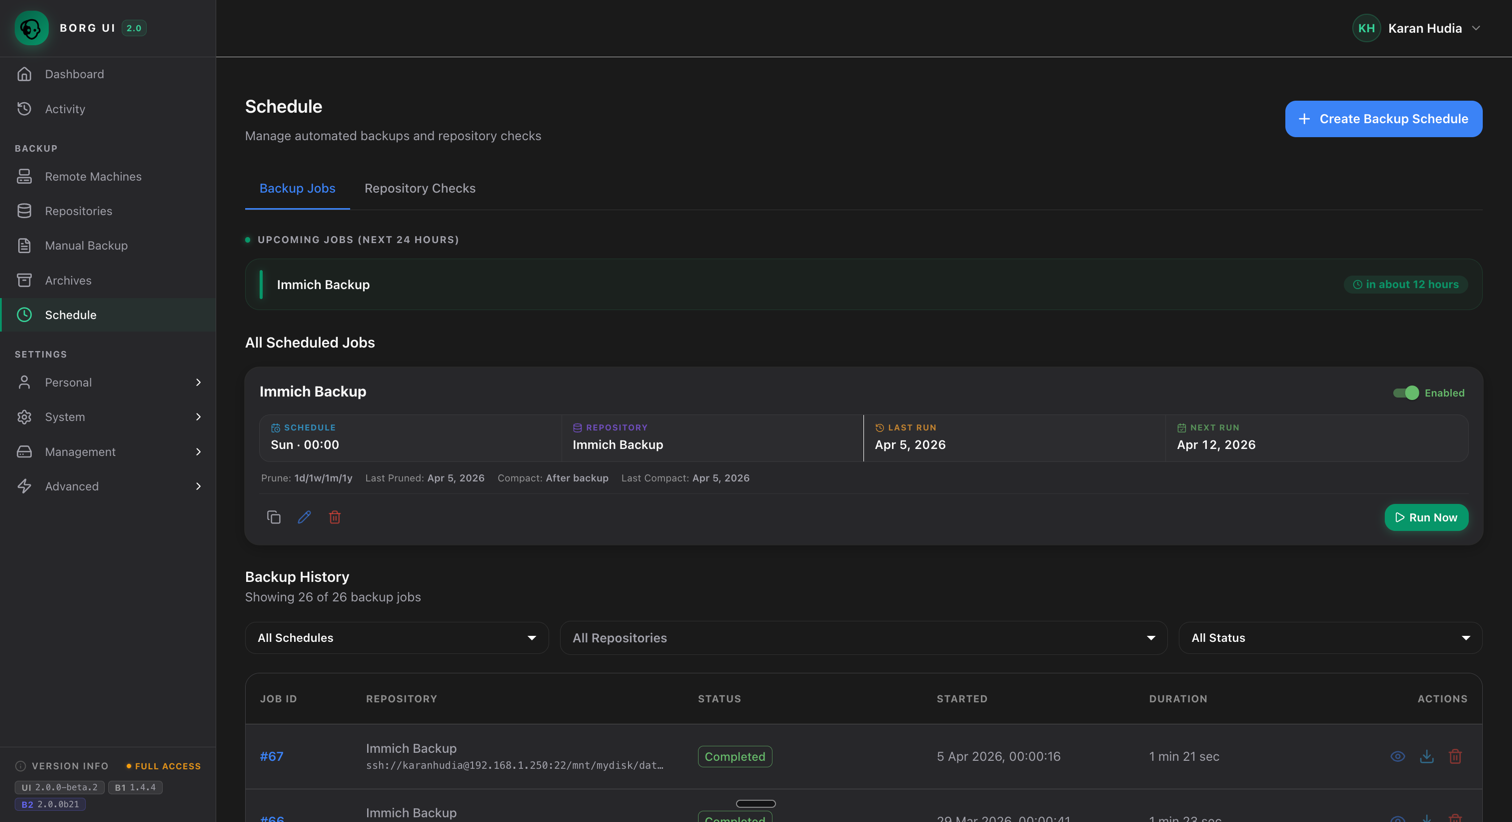Click the Completed status badge for job #67

(x=735, y=757)
